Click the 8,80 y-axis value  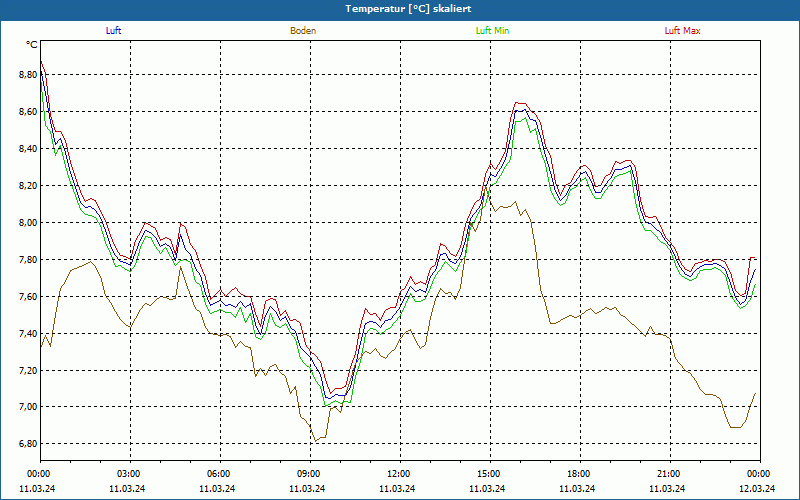tap(28, 74)
